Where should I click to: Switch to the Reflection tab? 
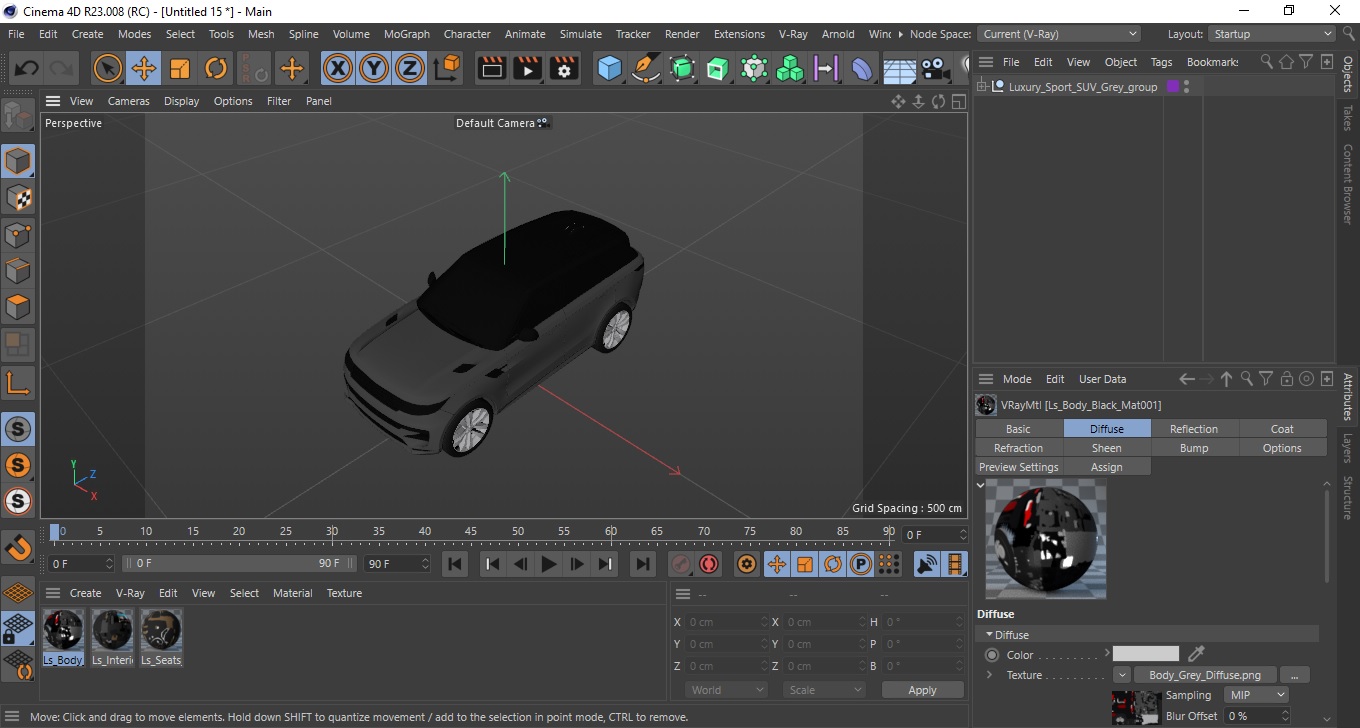[x=1194, y=429]
